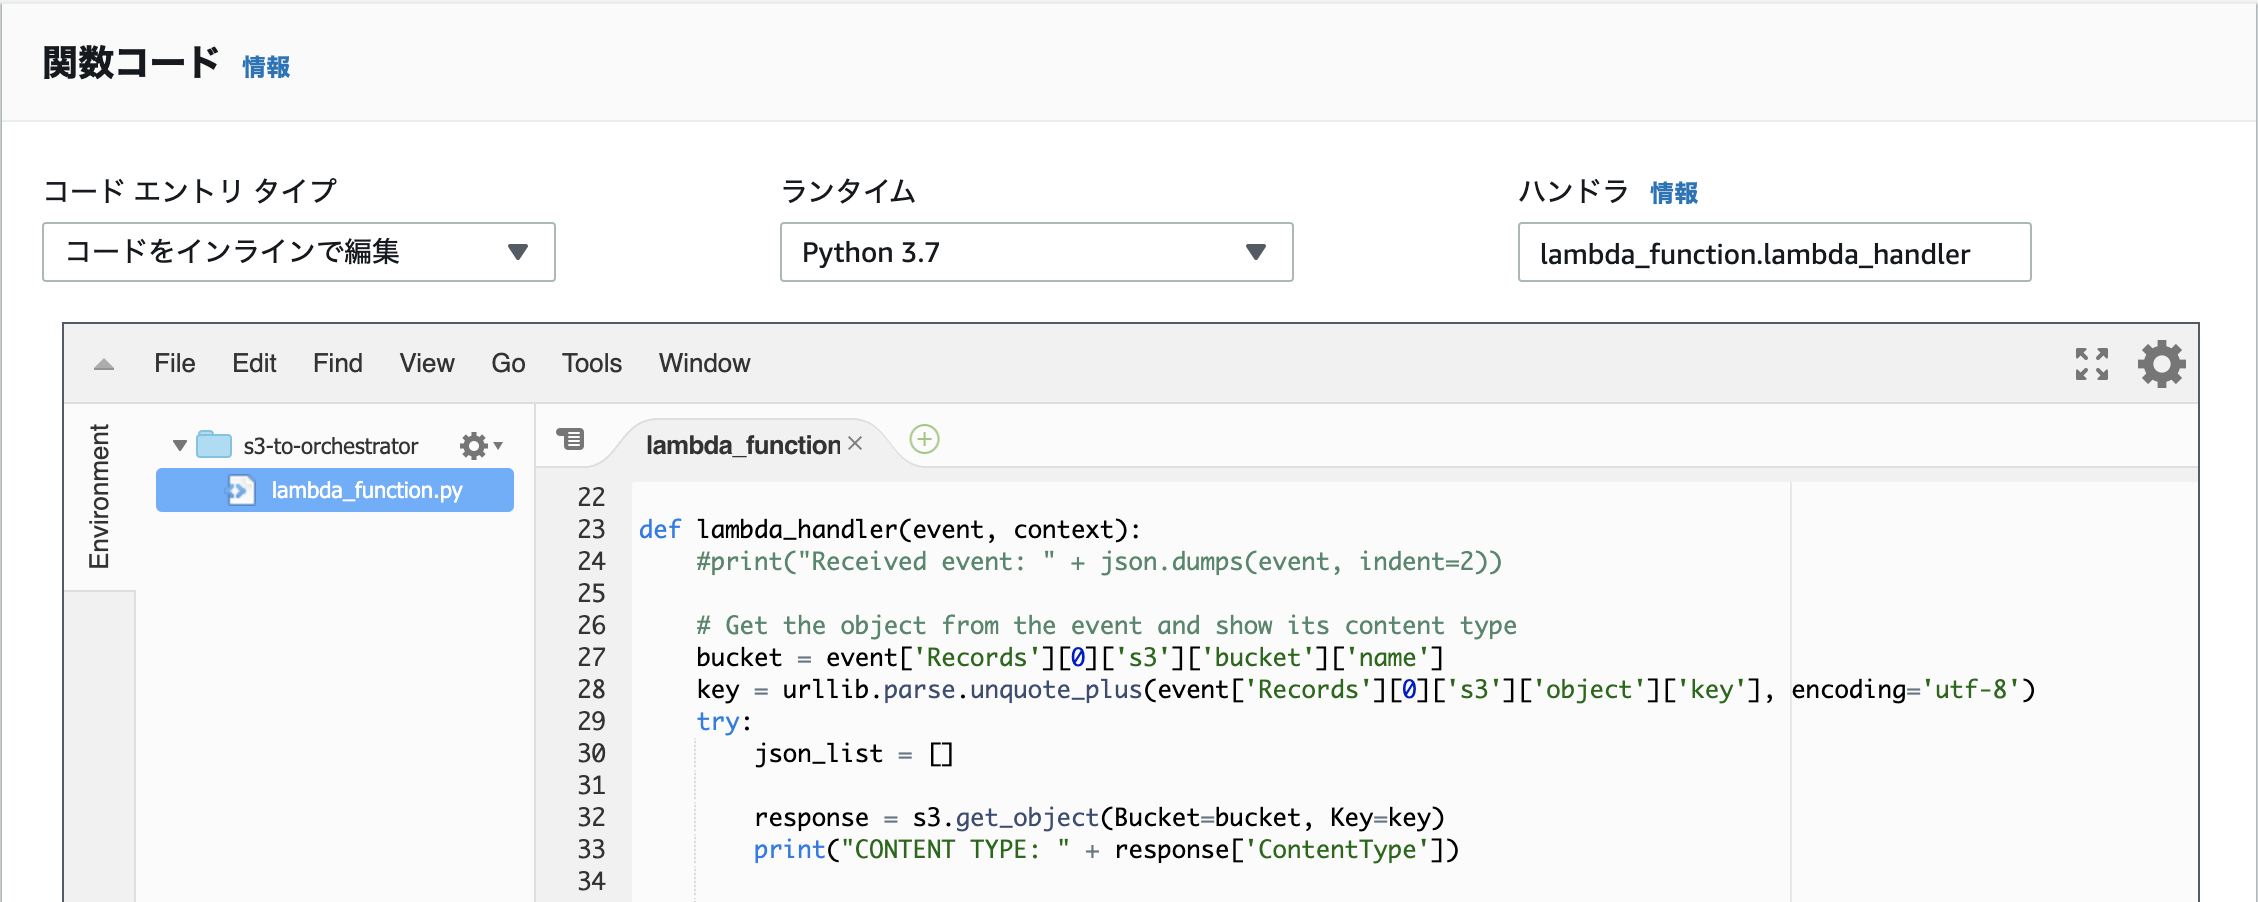
Task: Click 情報 link next to 関数コード
Action: [266, 67]
